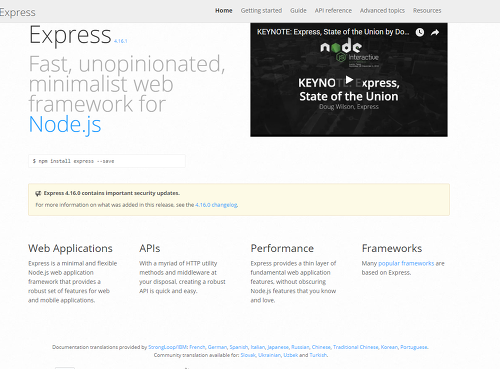This screenshot has width=500, height=369.
Task: Open the Spanish translation link
Action: point(239,347)
